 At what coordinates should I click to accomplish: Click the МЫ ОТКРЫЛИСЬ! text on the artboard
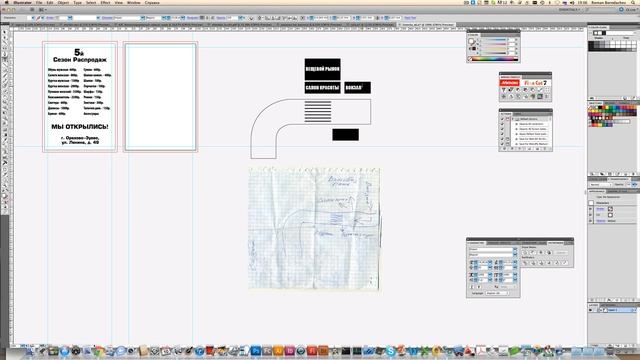point(80,127)
